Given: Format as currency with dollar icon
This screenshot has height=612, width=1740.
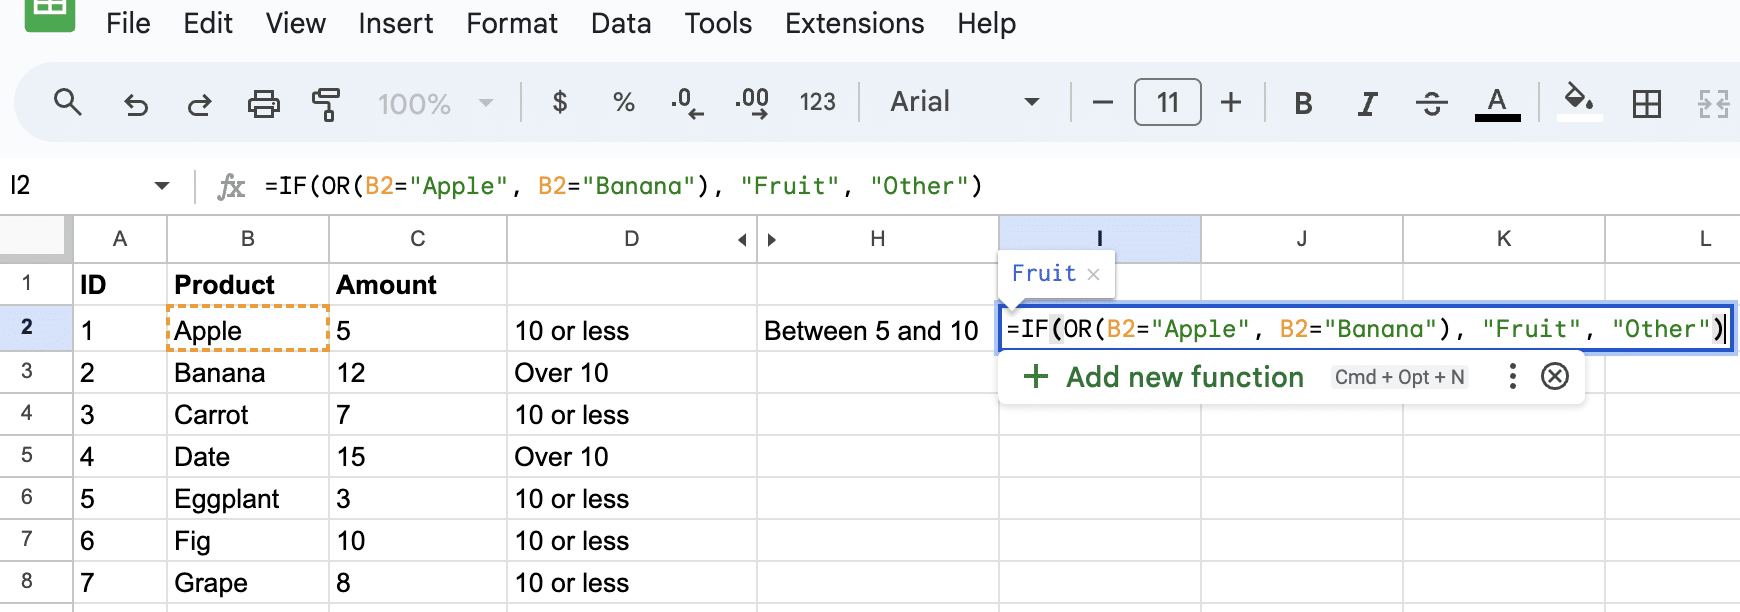Looking at the screenshot, I should [x=560, y=102].
